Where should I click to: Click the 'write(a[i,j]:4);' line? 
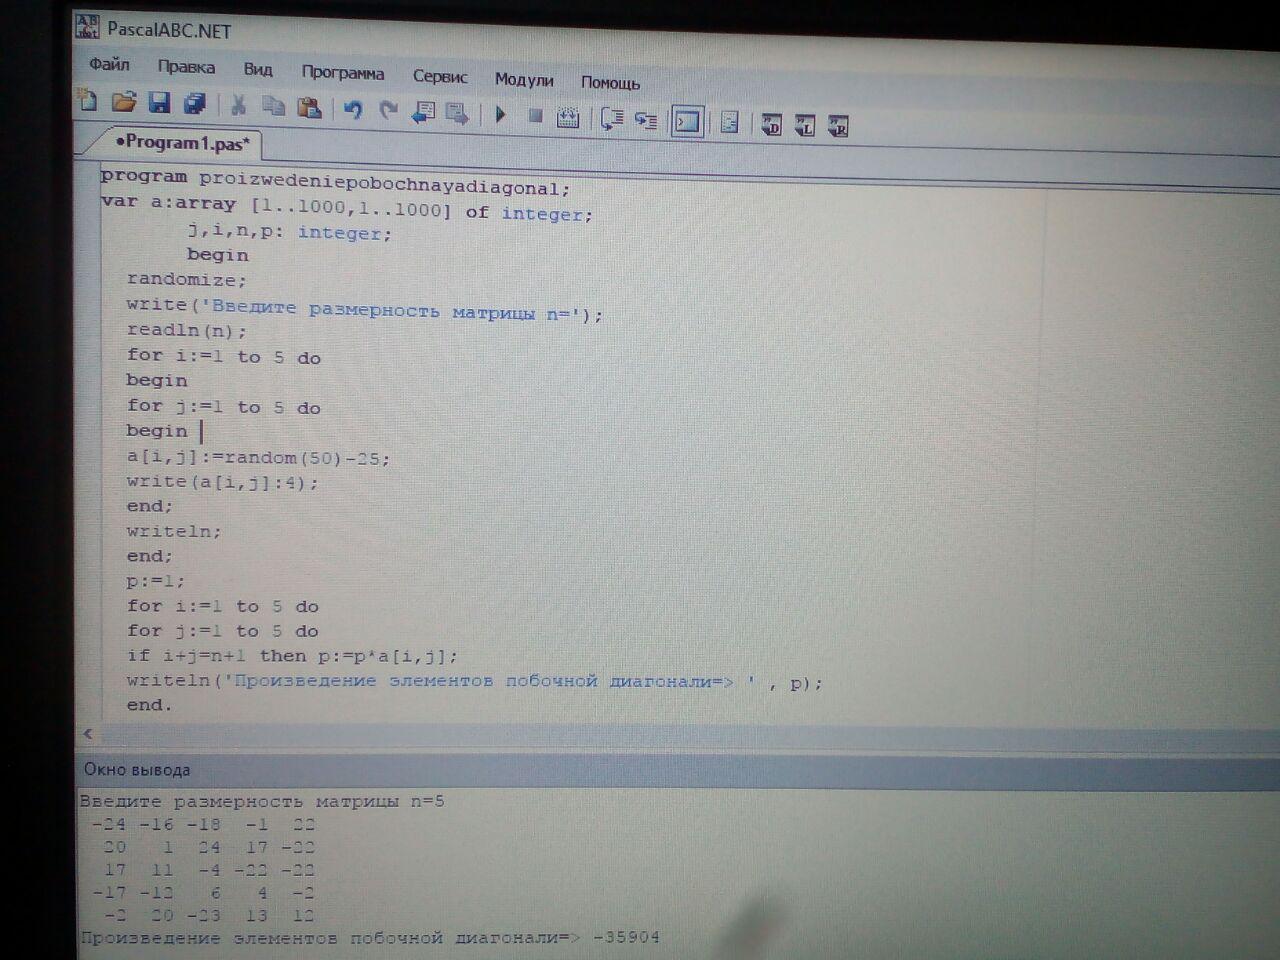pyautogui.click(x=222, y=482)
